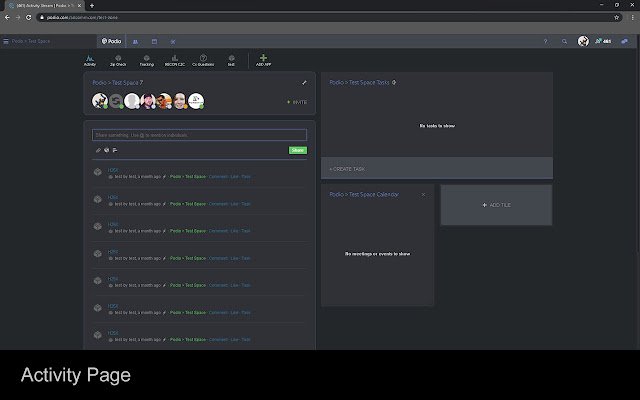The height and width of the screenshot is (400, 640).
Task: Open the Zip Check app
Action: [118, 60]
